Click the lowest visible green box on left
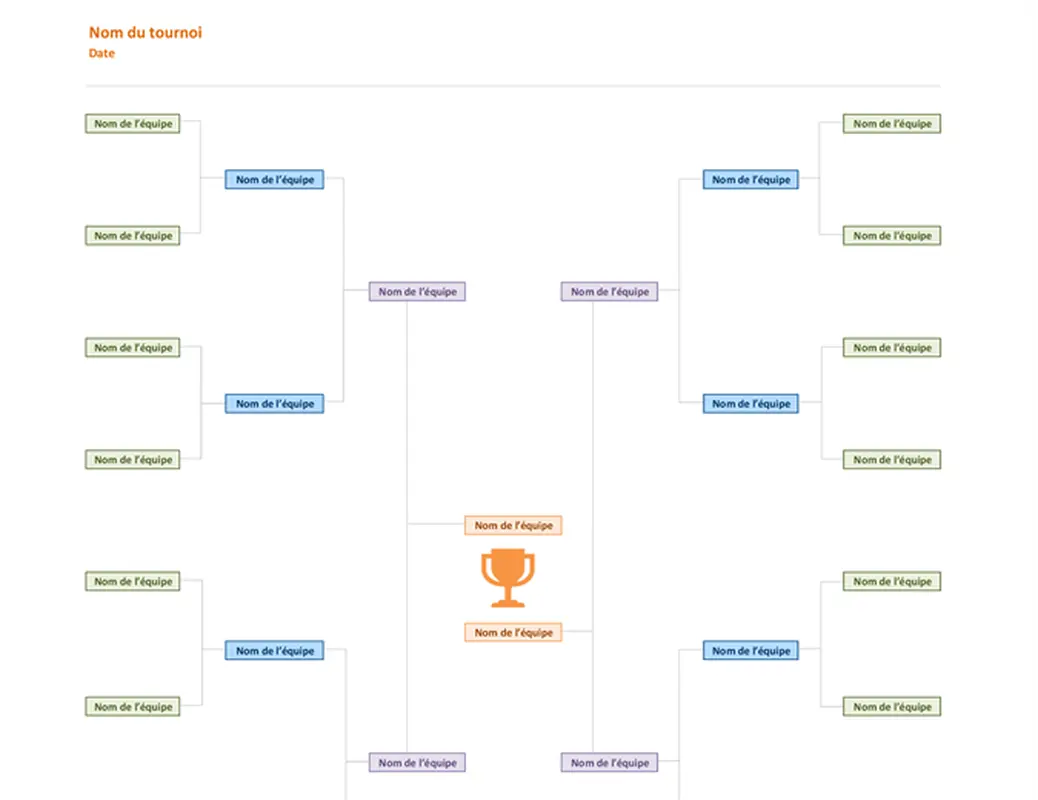Image resolution: width=1038 pixels, height=800 pixels. (x=133, y=707)
